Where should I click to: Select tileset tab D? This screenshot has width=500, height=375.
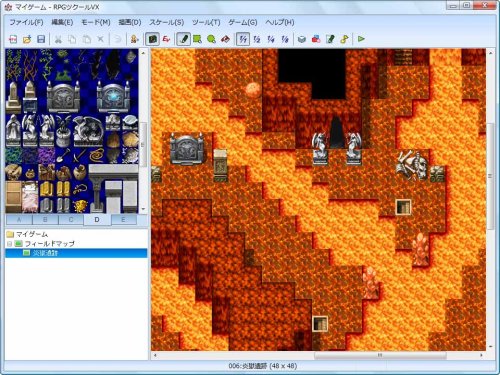97,220
